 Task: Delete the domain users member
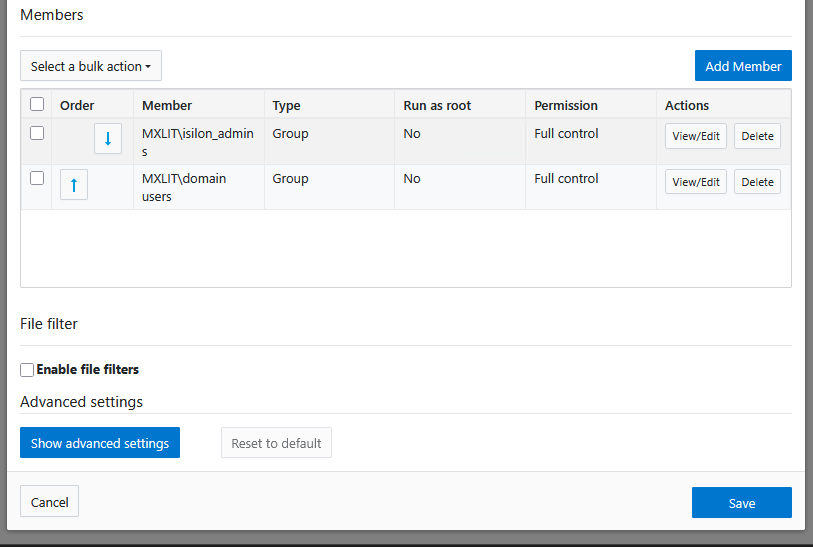[x=757, y=182]
